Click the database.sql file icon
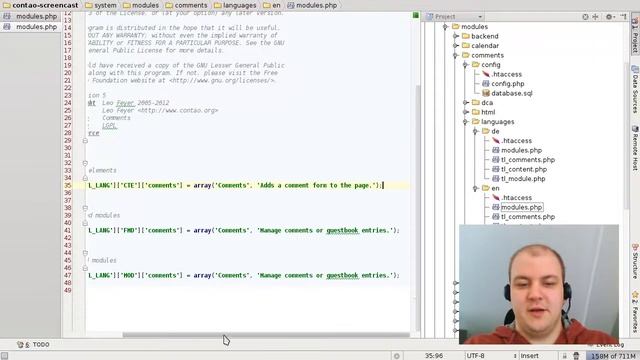The image size is (640, 360). tap(486, 93)
